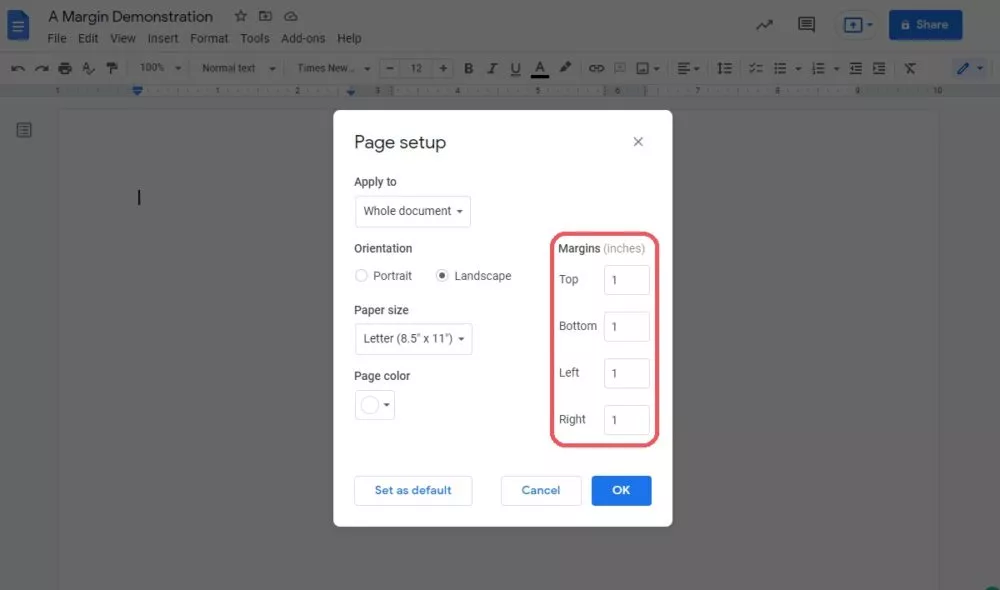
Task: Click the Bottom margin input field
Action: pyautogui.click(x=627, y=327)
